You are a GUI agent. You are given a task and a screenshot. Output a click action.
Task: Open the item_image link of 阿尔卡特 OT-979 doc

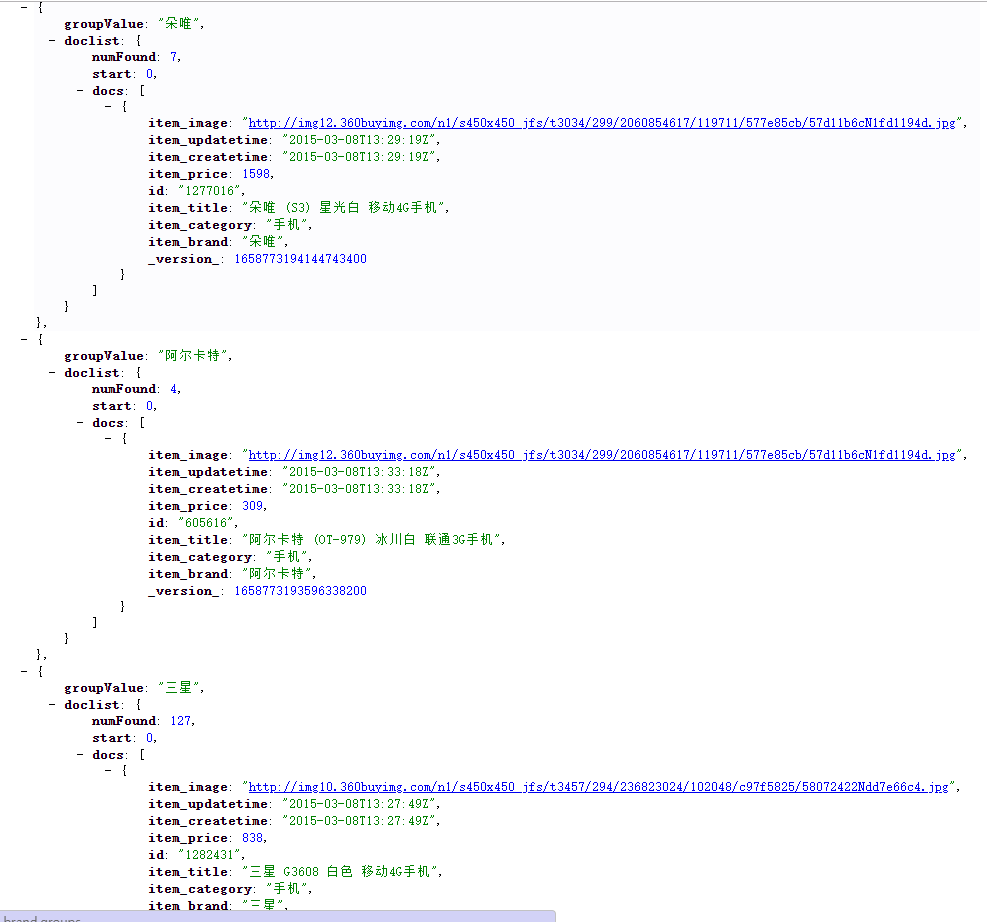[x=602, y=455]
